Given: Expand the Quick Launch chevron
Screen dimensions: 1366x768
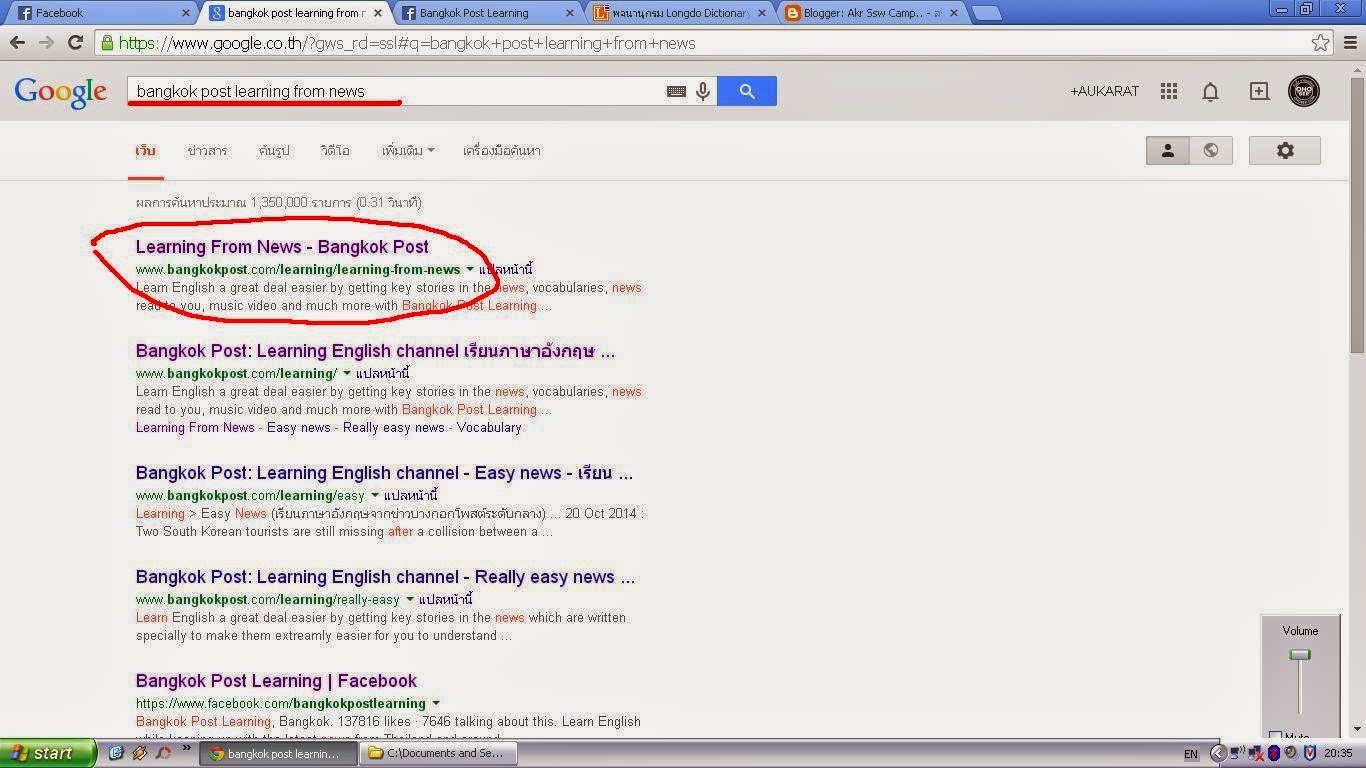Looking at the screenshot, I should [186, 748].
